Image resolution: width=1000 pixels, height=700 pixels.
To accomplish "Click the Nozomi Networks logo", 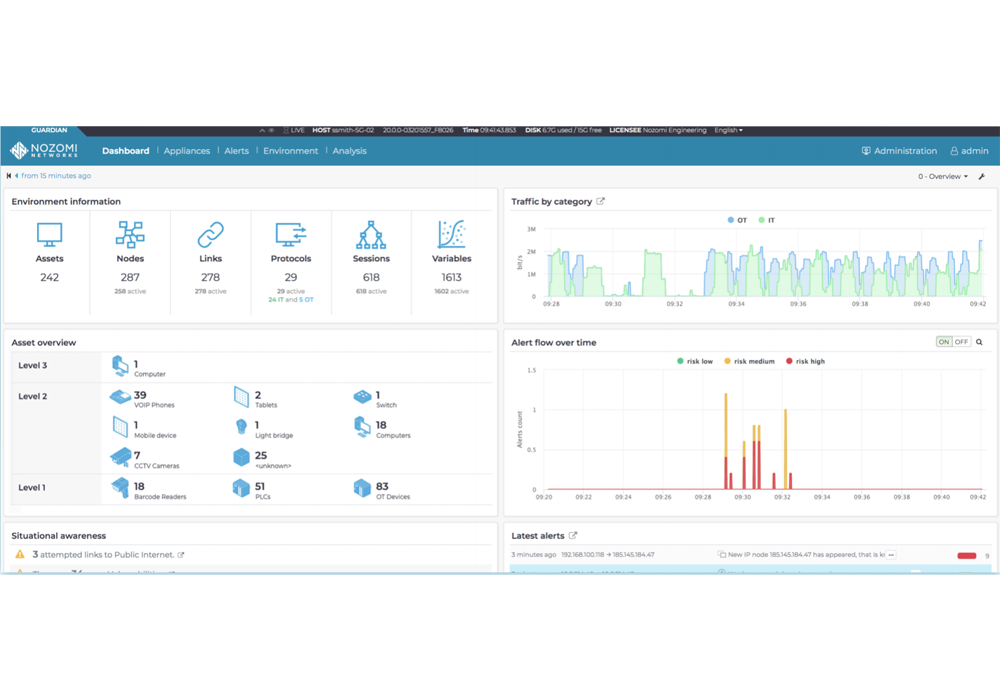I will 43,150.
